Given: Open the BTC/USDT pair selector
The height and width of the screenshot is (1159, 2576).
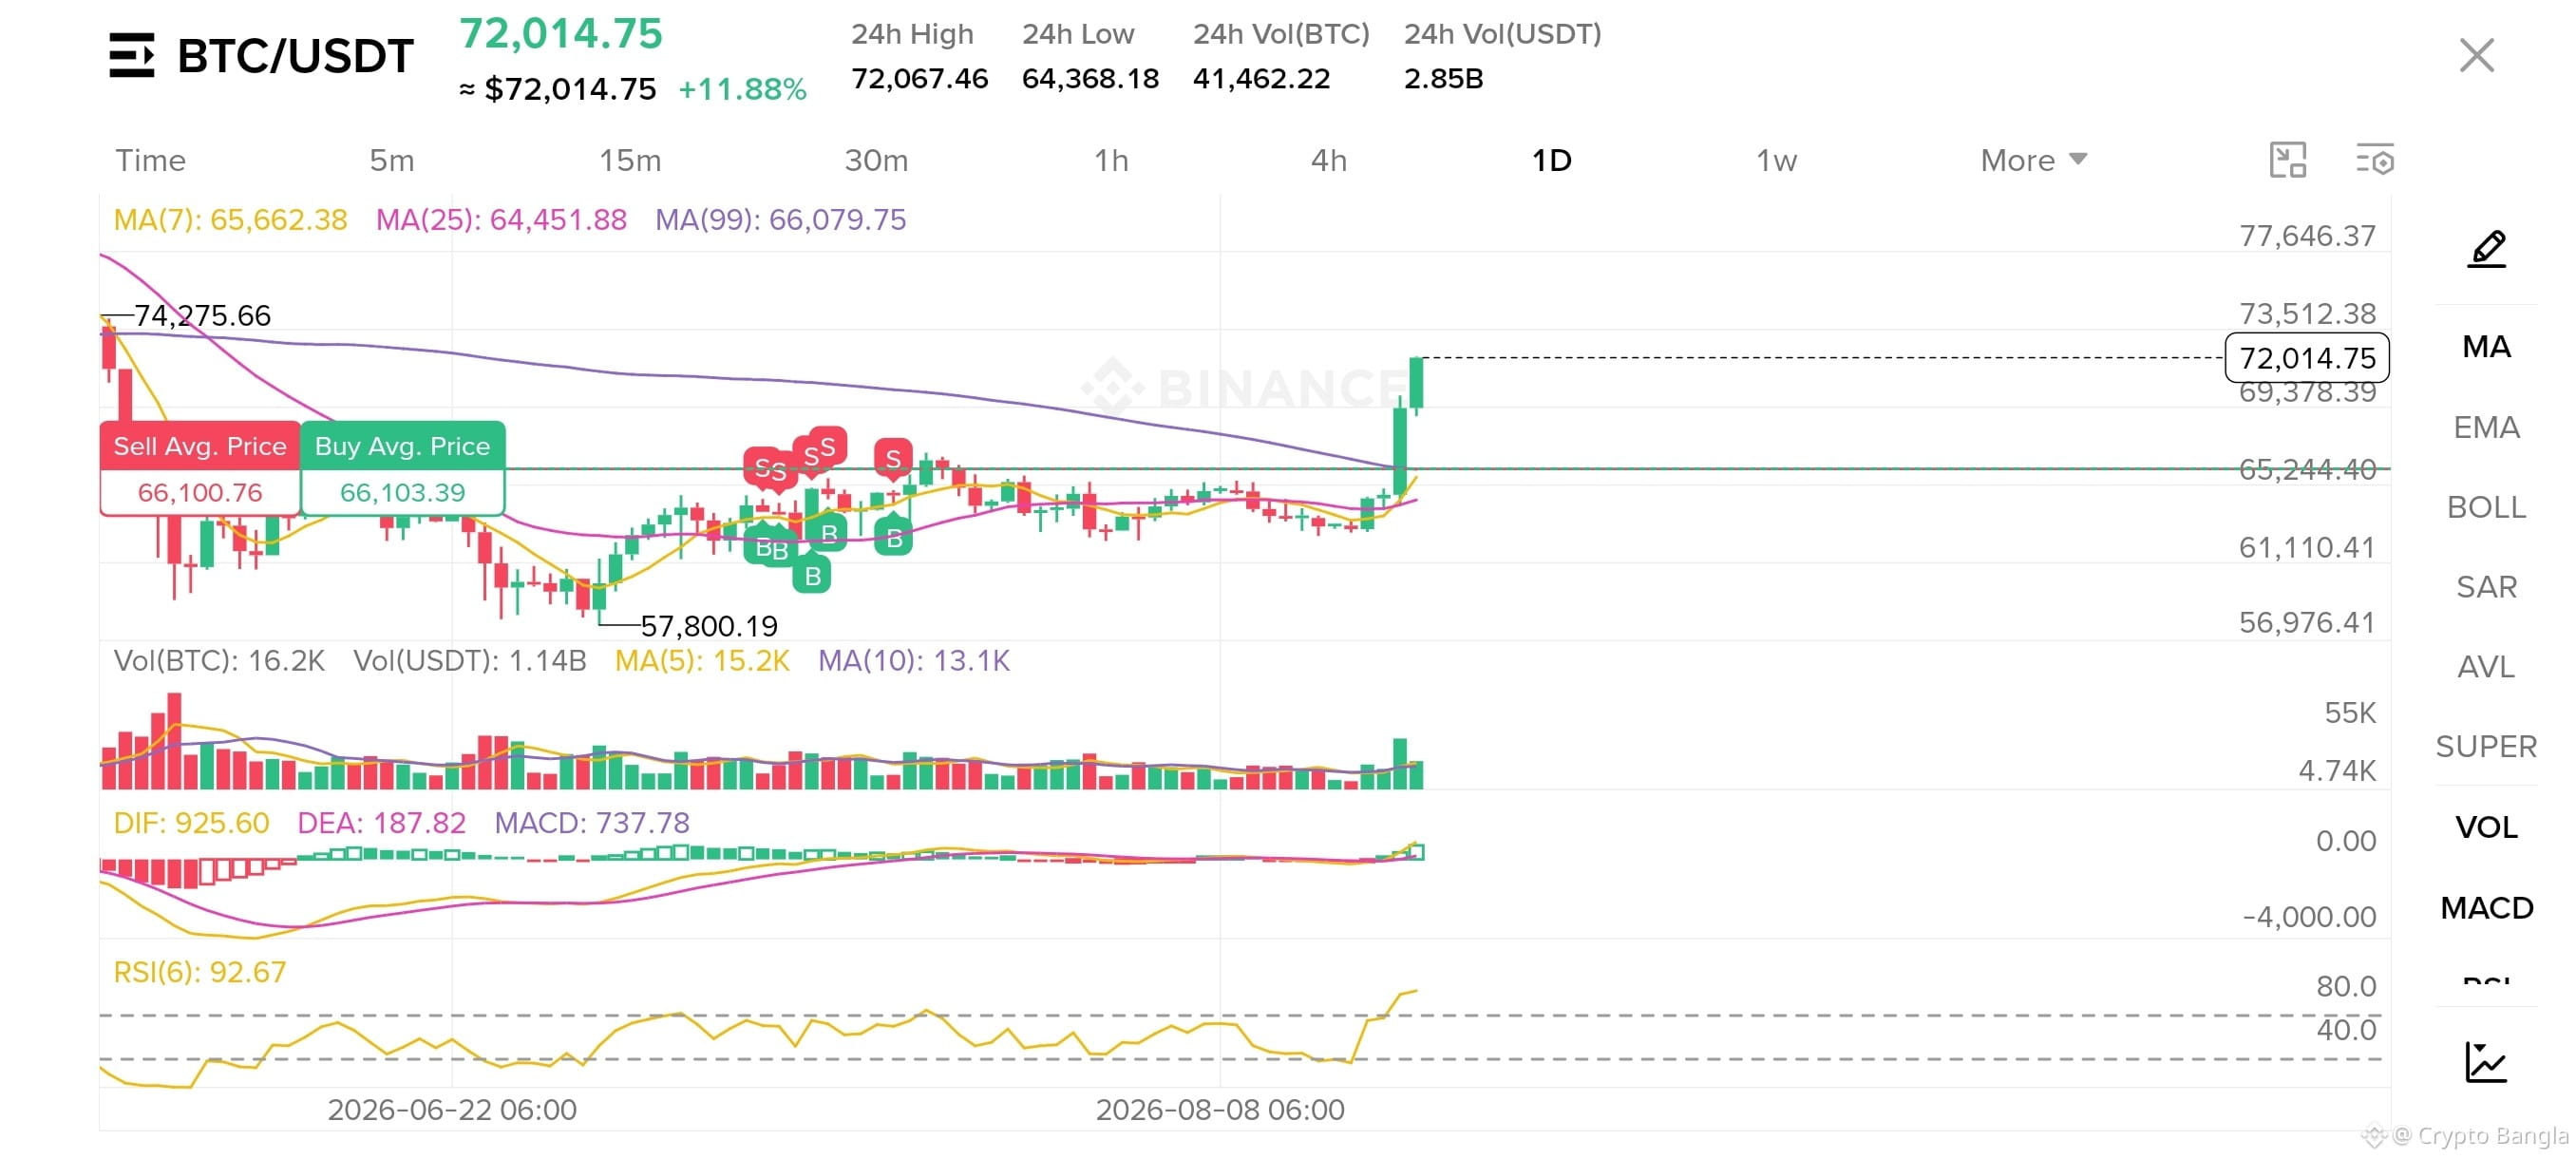Looking at the screenshot, I should [295, 56].
